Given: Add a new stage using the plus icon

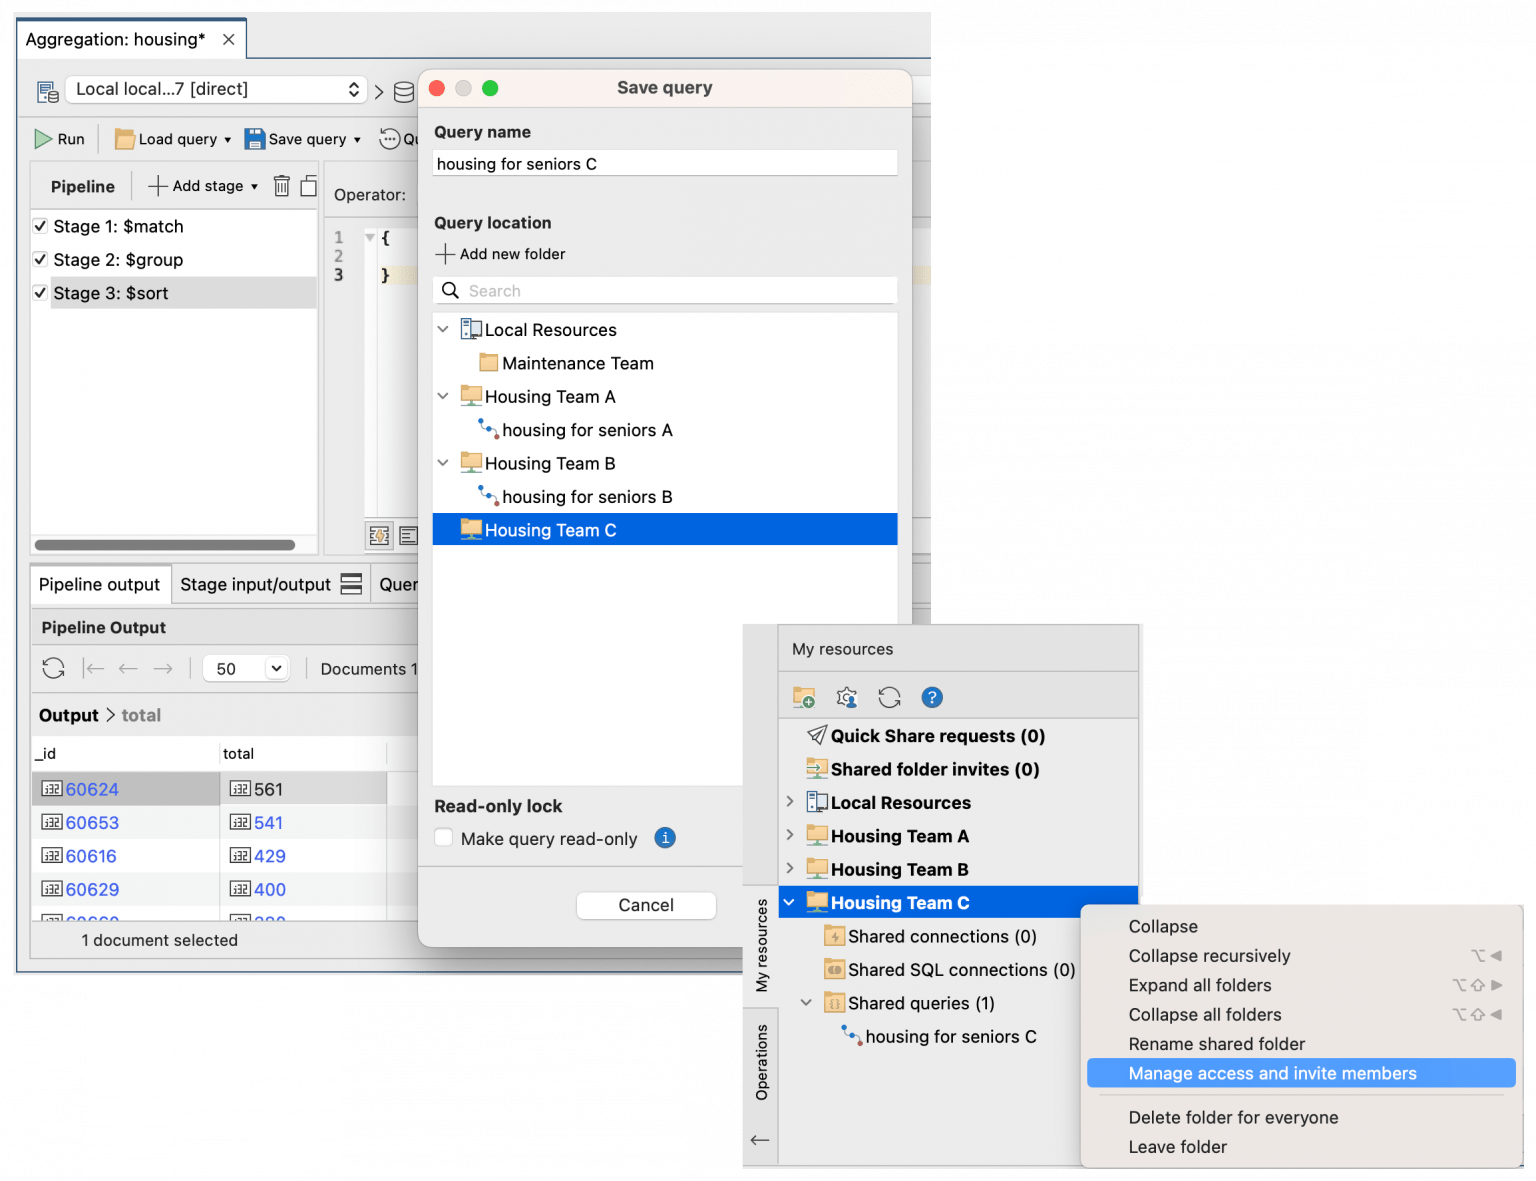Looking at the screenshot, I should coord(159,186).
